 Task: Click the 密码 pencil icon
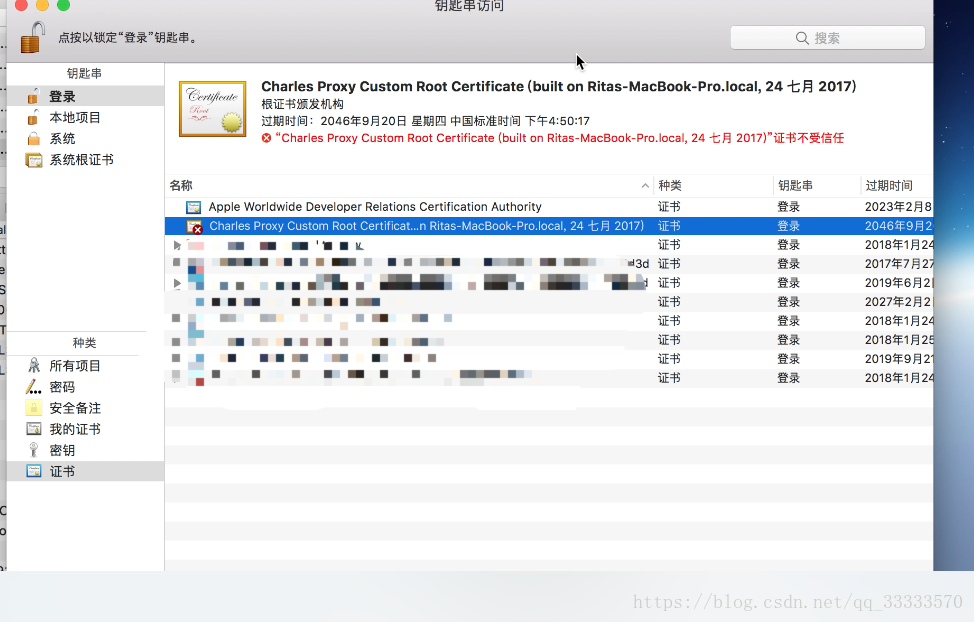click(x=34, y=386)
